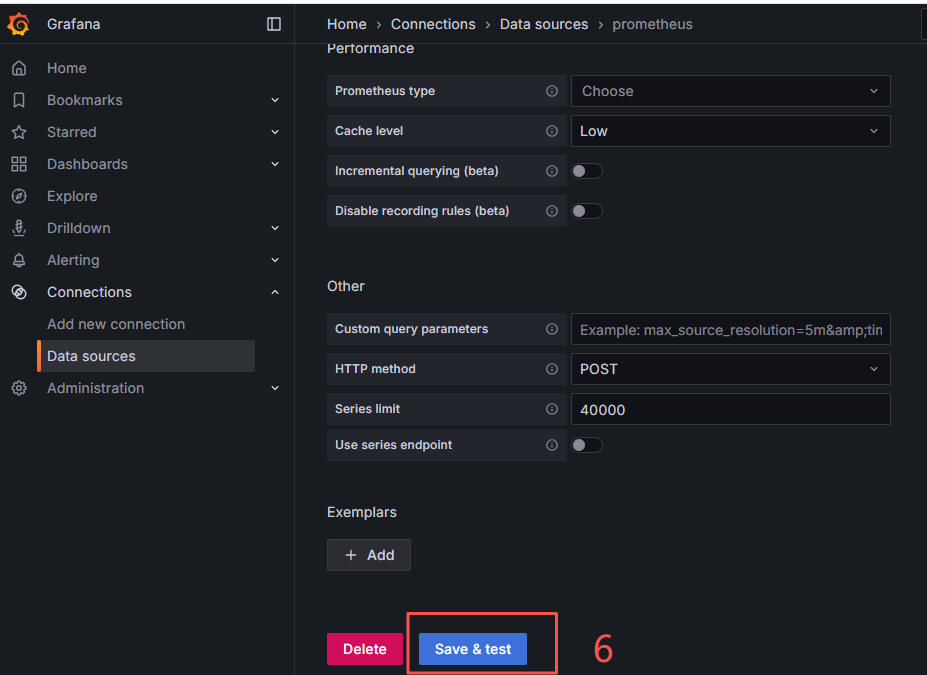Expand the Bookmarks section chevron

[x=275, y=100]
